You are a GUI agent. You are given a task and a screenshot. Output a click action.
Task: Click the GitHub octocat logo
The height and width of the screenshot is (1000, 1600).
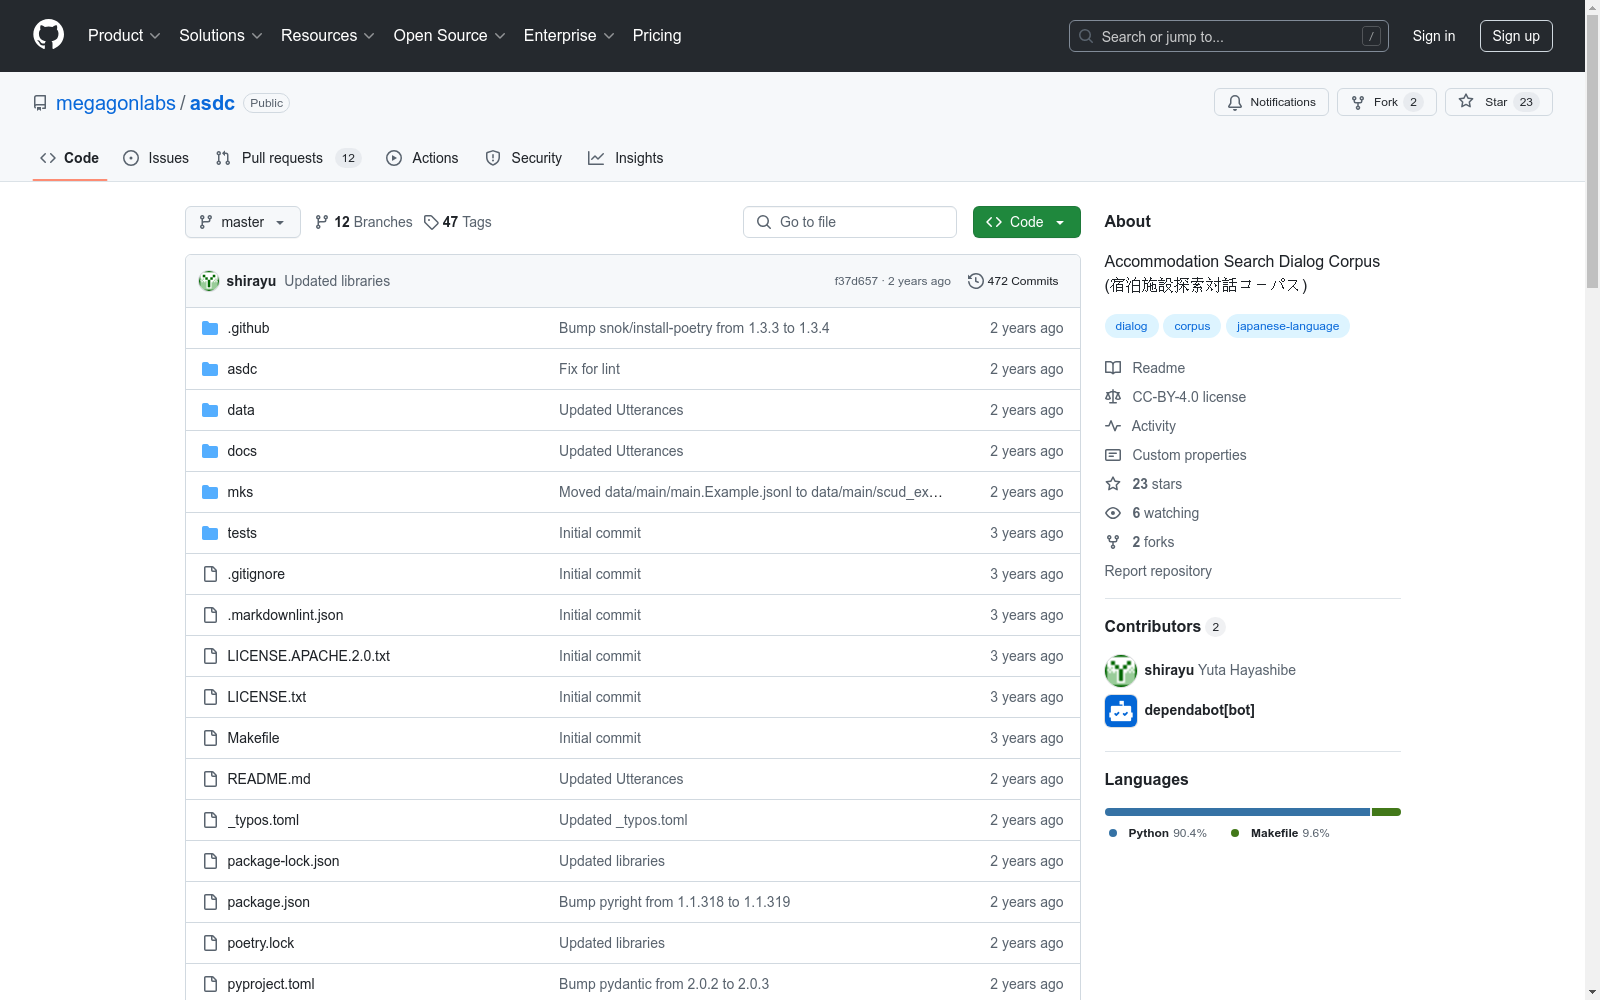point(48,35)
